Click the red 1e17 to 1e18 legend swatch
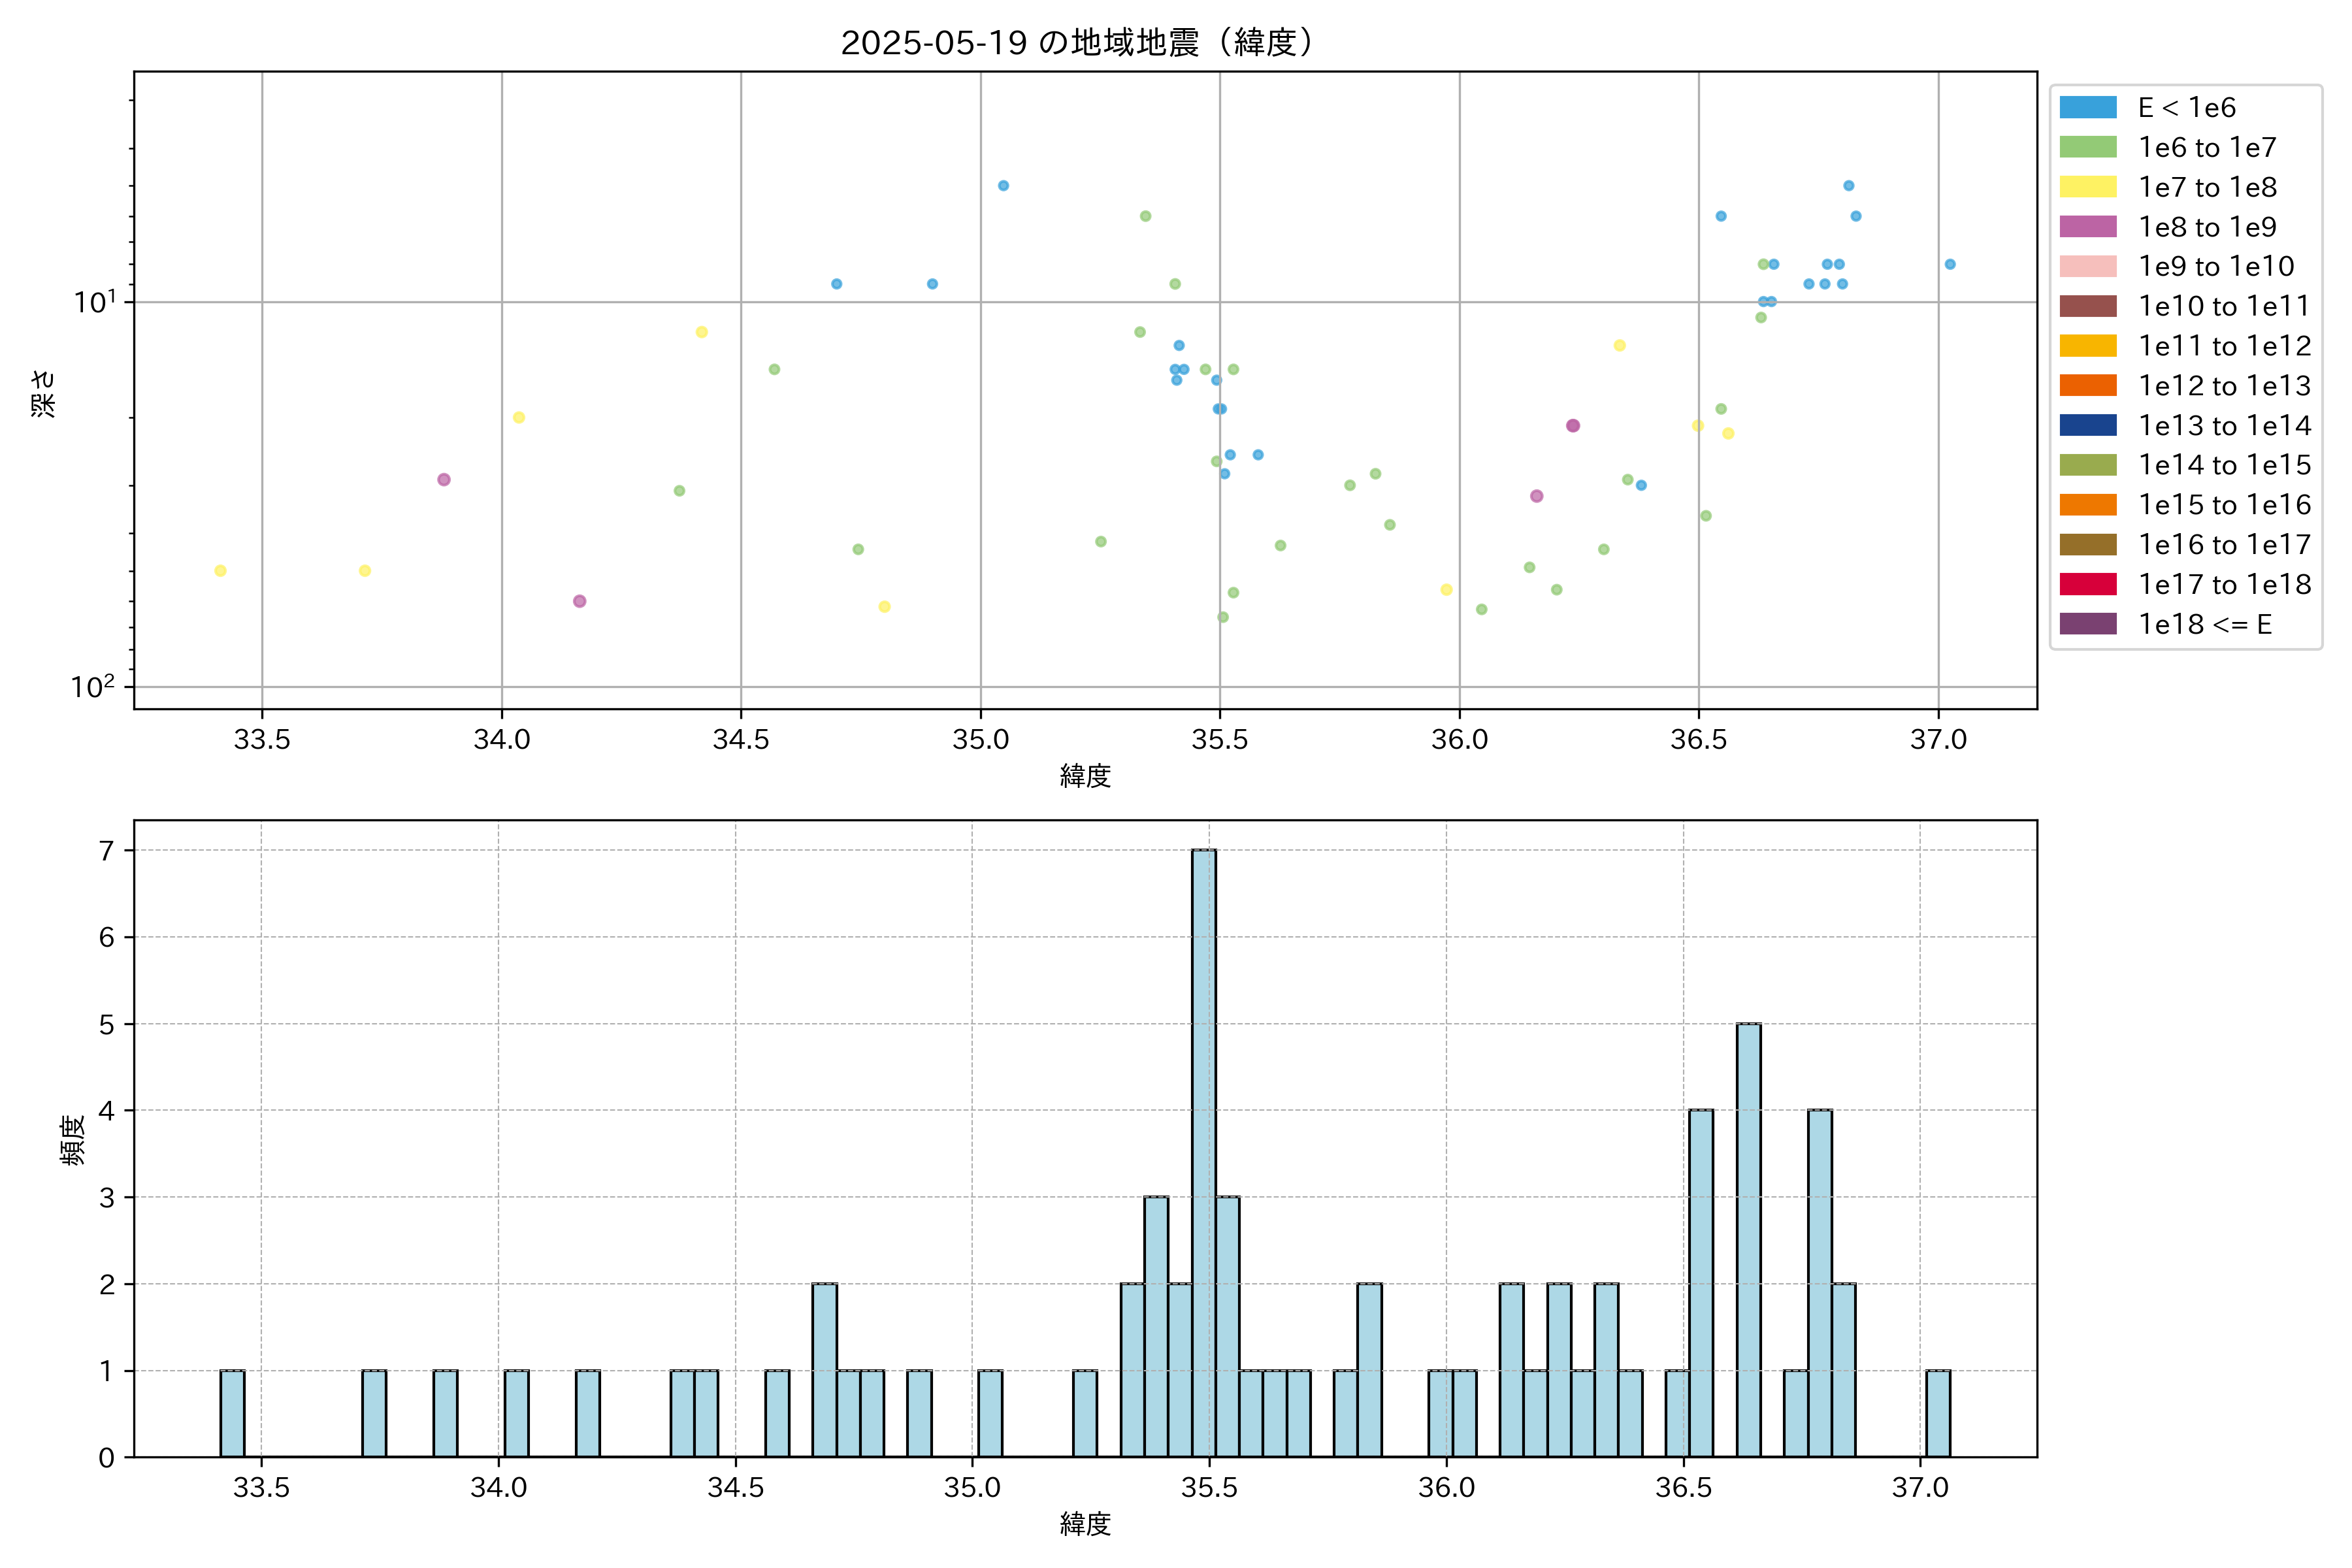This screenshot has width=2352, height=1568. (x=2087, y=584)
